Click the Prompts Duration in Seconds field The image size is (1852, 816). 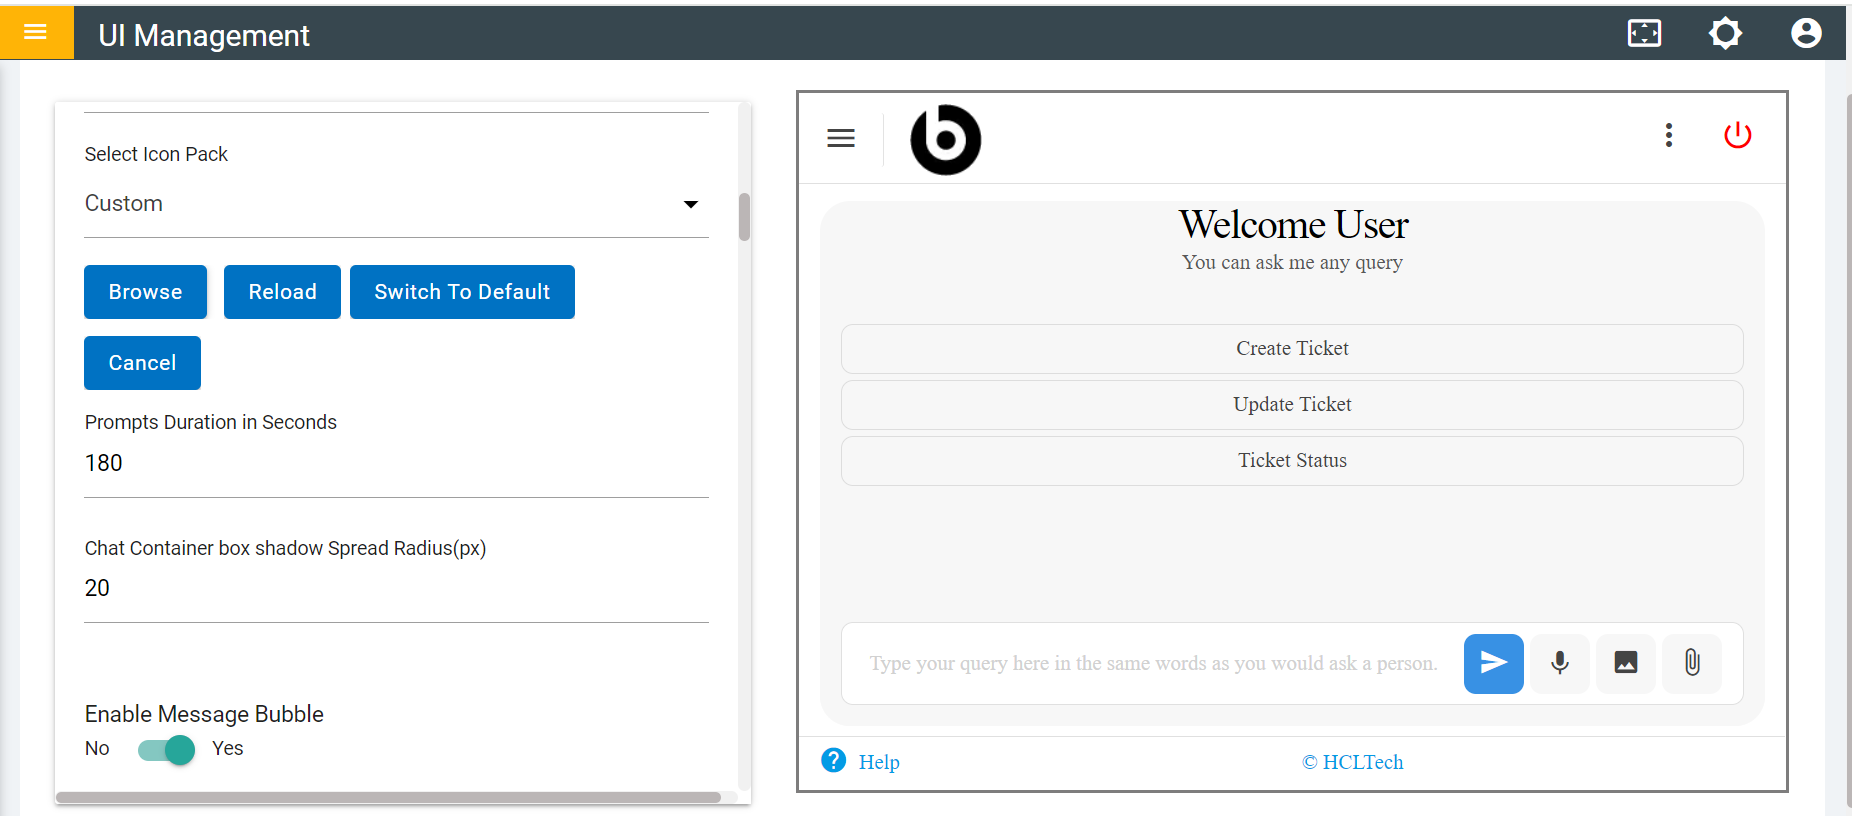click(396, 463)
